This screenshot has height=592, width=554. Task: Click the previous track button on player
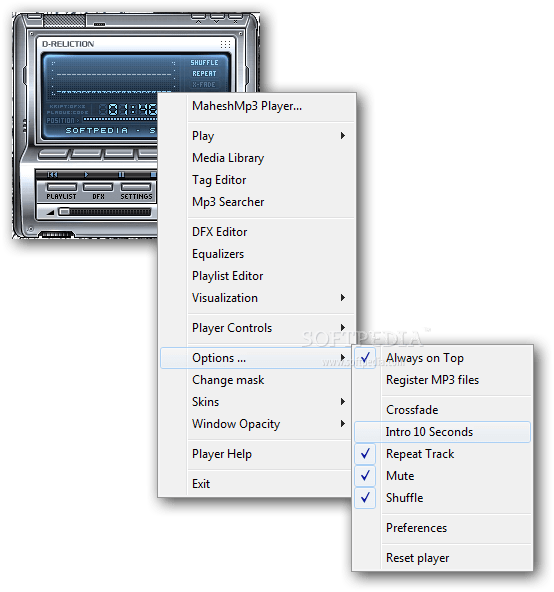point(52,174)
